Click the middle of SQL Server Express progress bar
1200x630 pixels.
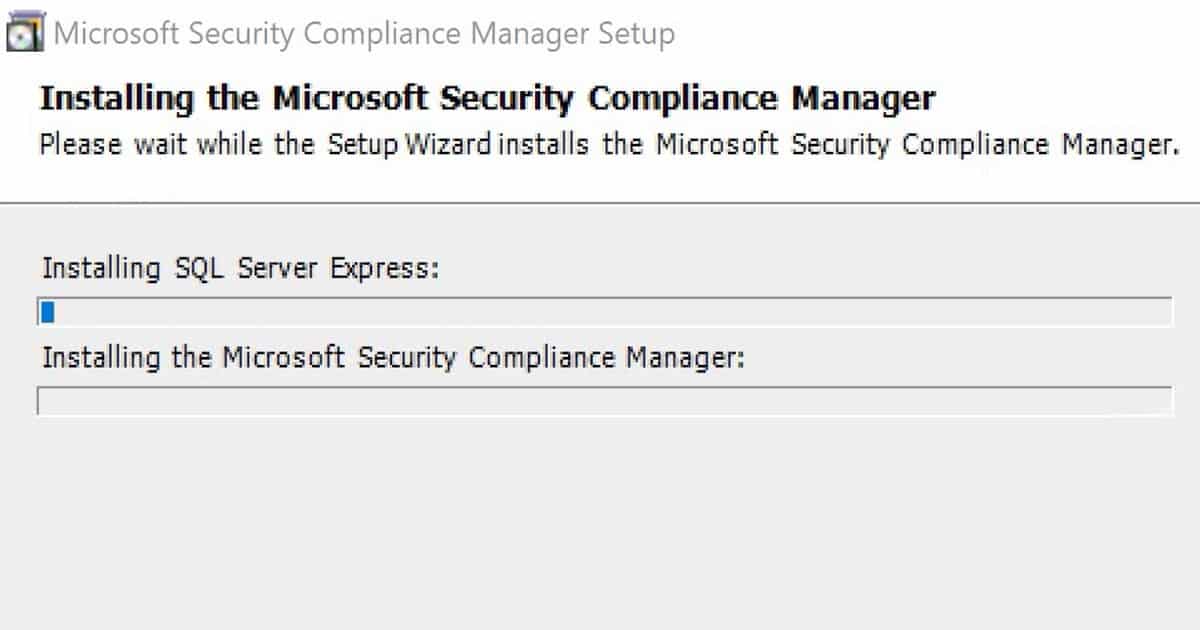click(x=604, y=312)
